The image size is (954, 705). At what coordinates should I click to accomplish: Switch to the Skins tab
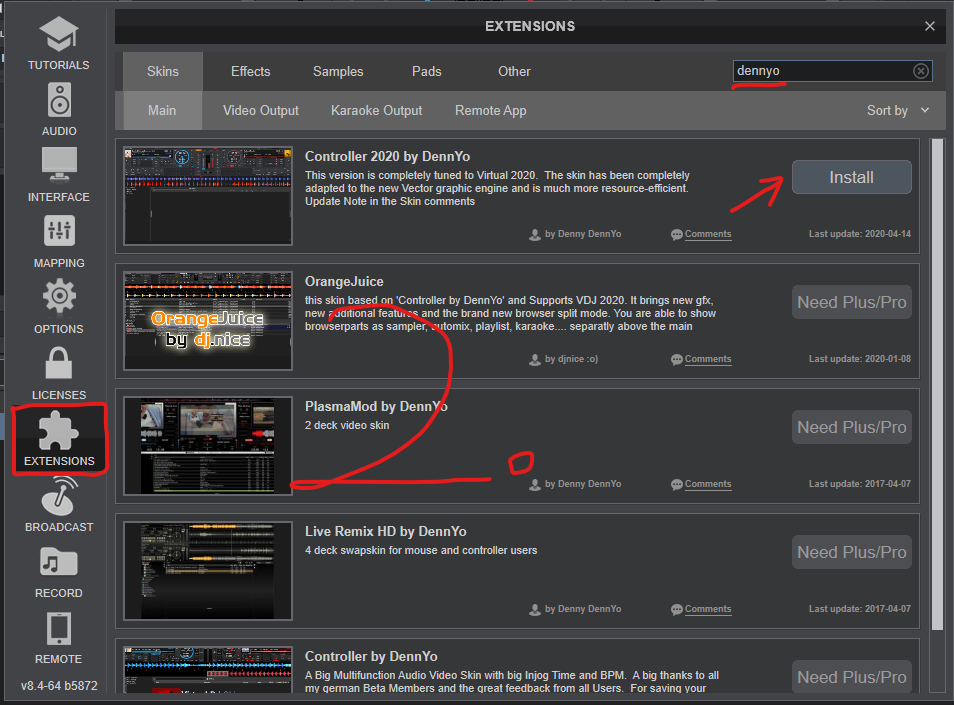click(162, 71)
